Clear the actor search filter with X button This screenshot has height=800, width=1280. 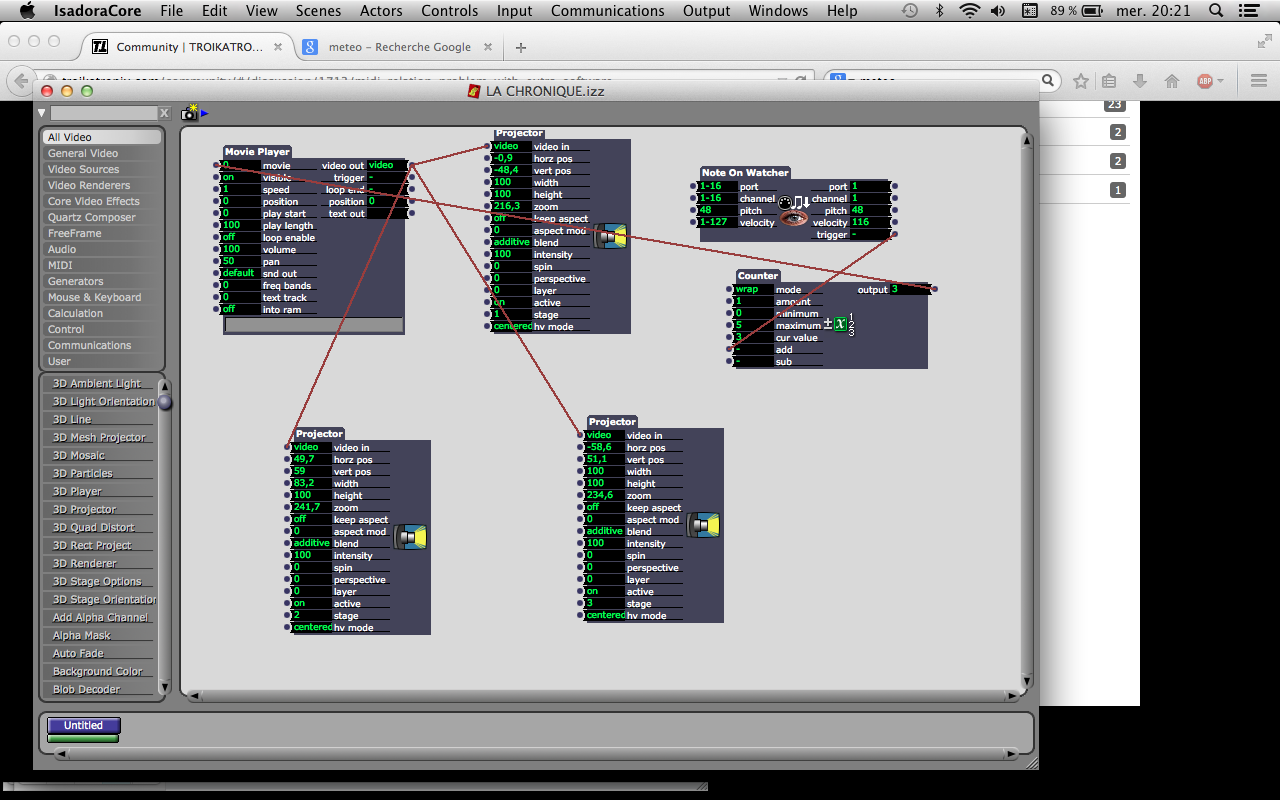pyautogui.click(x=165, y=113)
